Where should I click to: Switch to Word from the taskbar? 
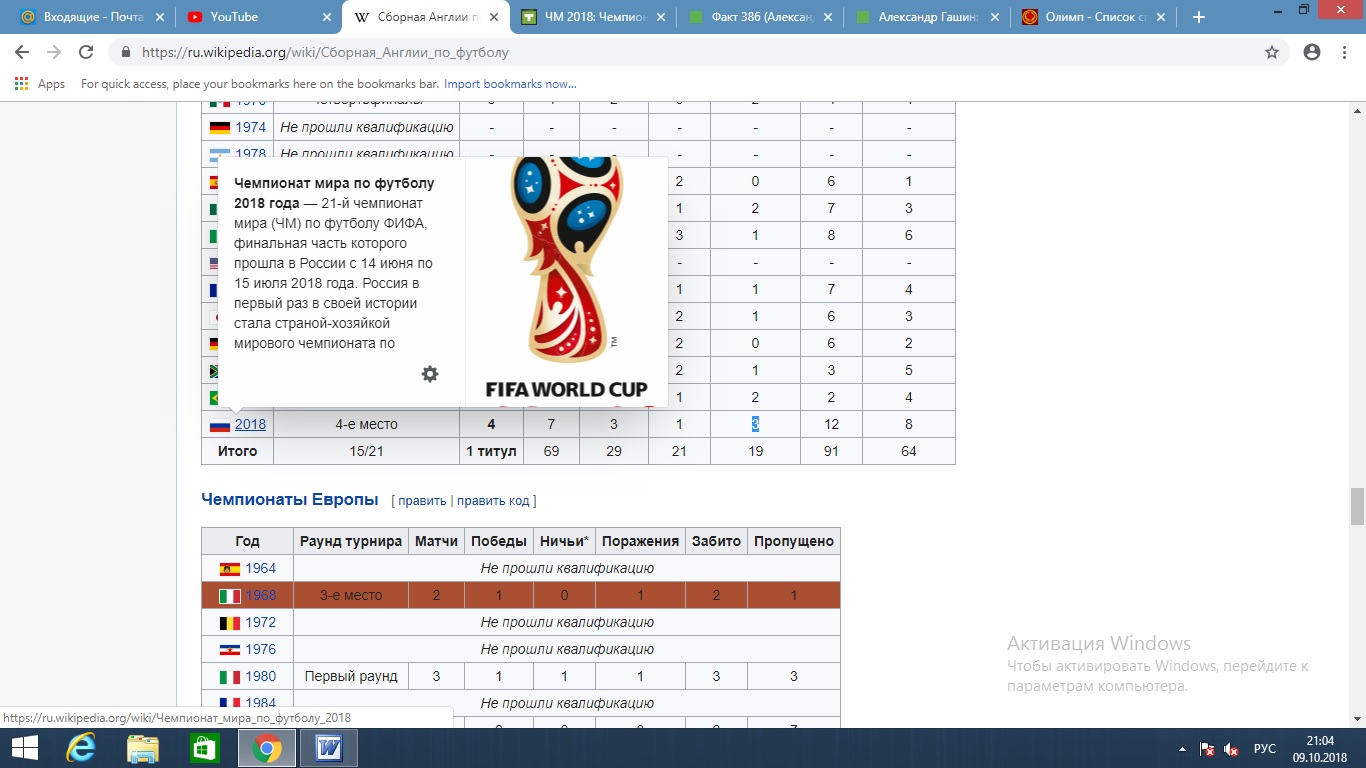328,748
